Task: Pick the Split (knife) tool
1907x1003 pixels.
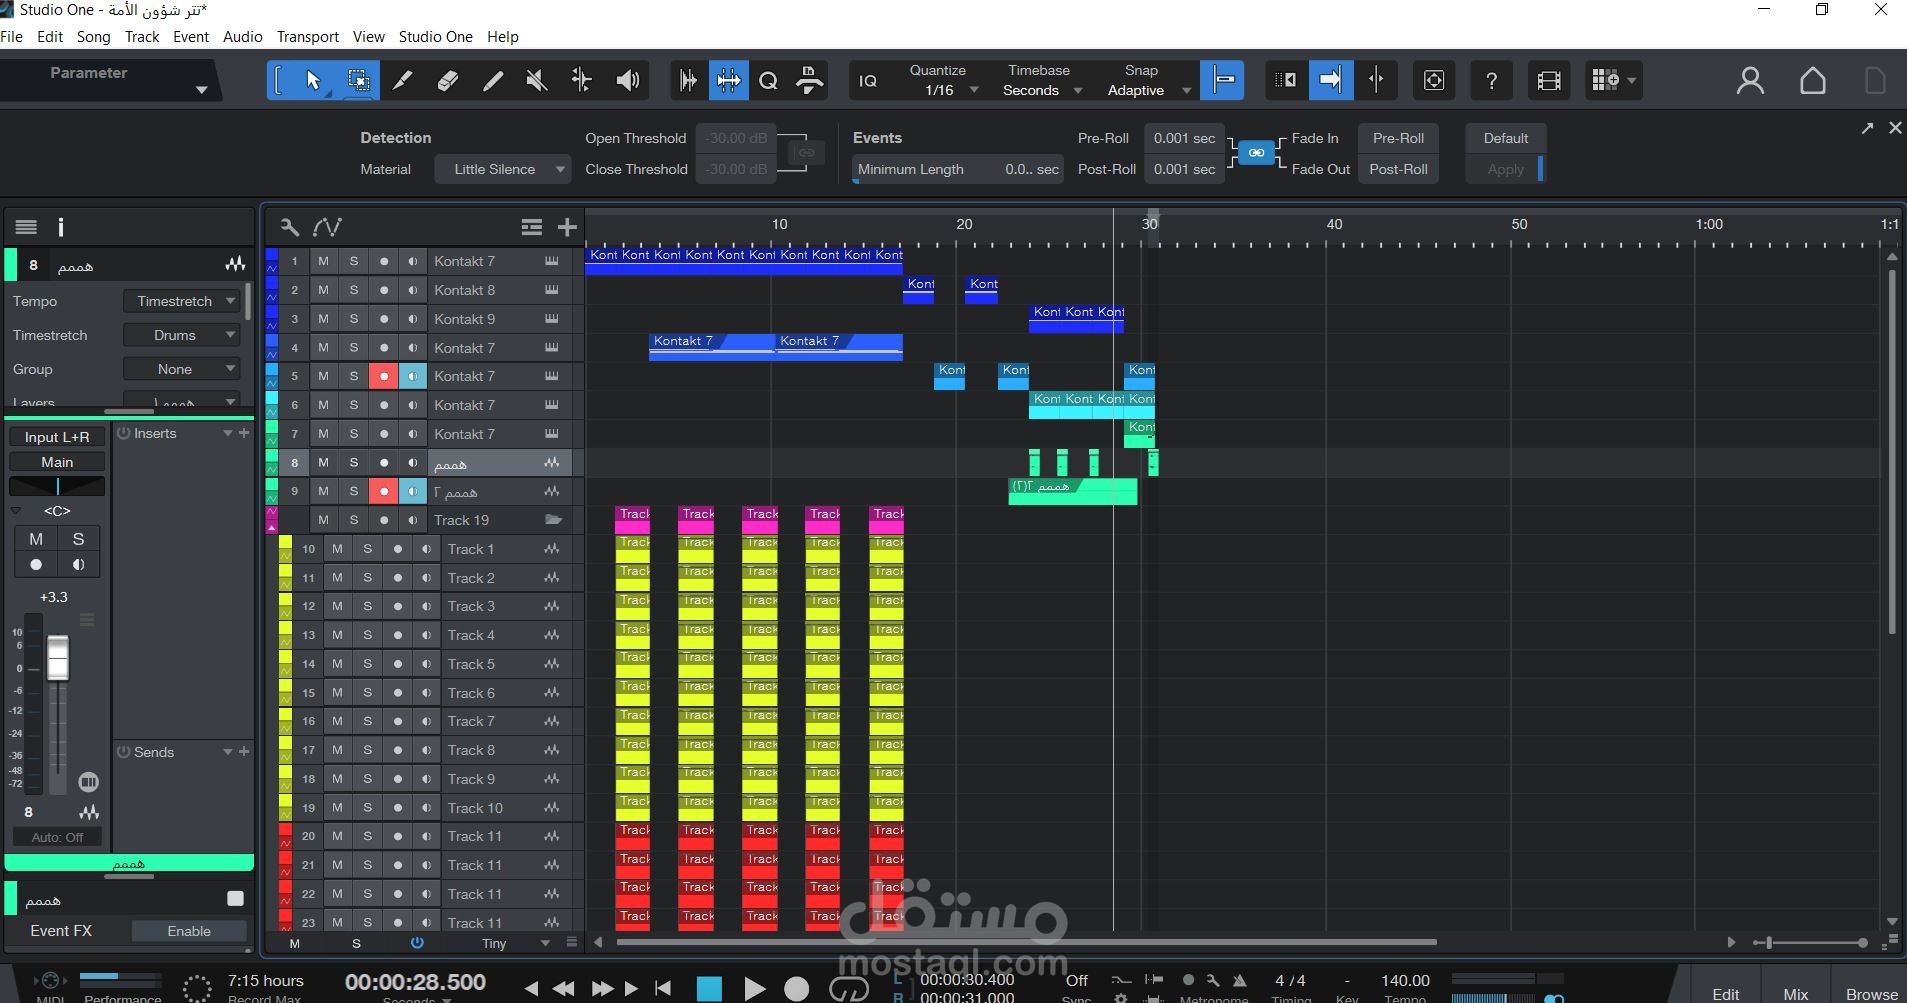Action: coord(402,81)
